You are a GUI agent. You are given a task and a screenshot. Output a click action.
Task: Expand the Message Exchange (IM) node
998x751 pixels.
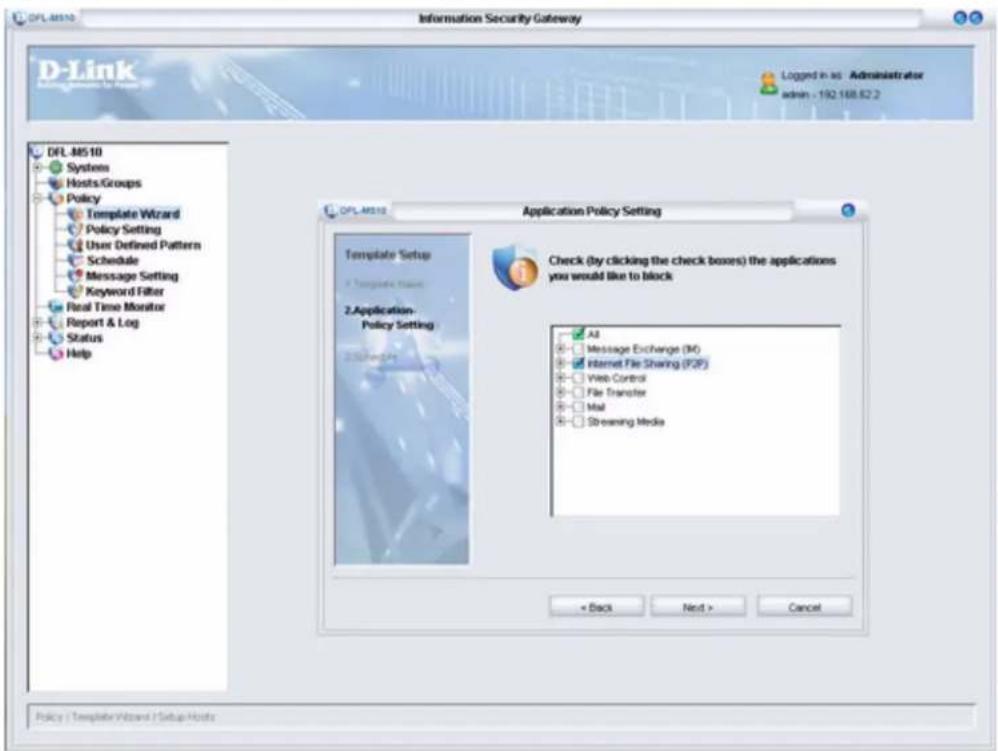click(561, 349)
